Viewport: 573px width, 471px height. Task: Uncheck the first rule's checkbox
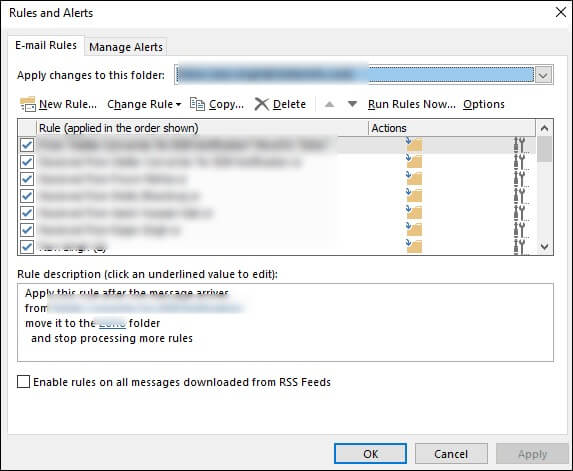[x=27, y=145]
